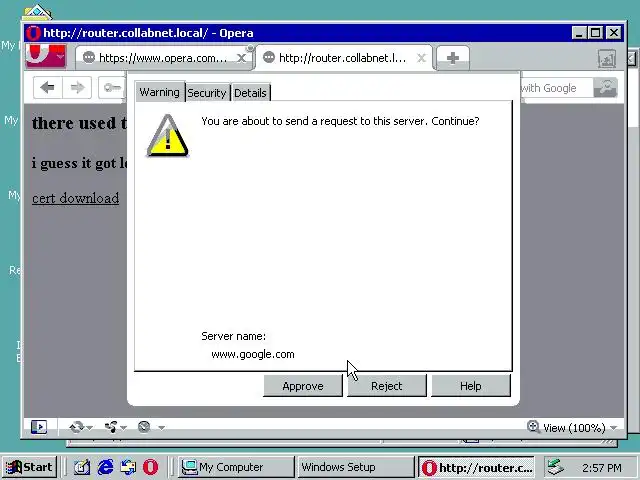Click the Opera Link sync icon
Screen dimensions: 640x480
(76, 427)
